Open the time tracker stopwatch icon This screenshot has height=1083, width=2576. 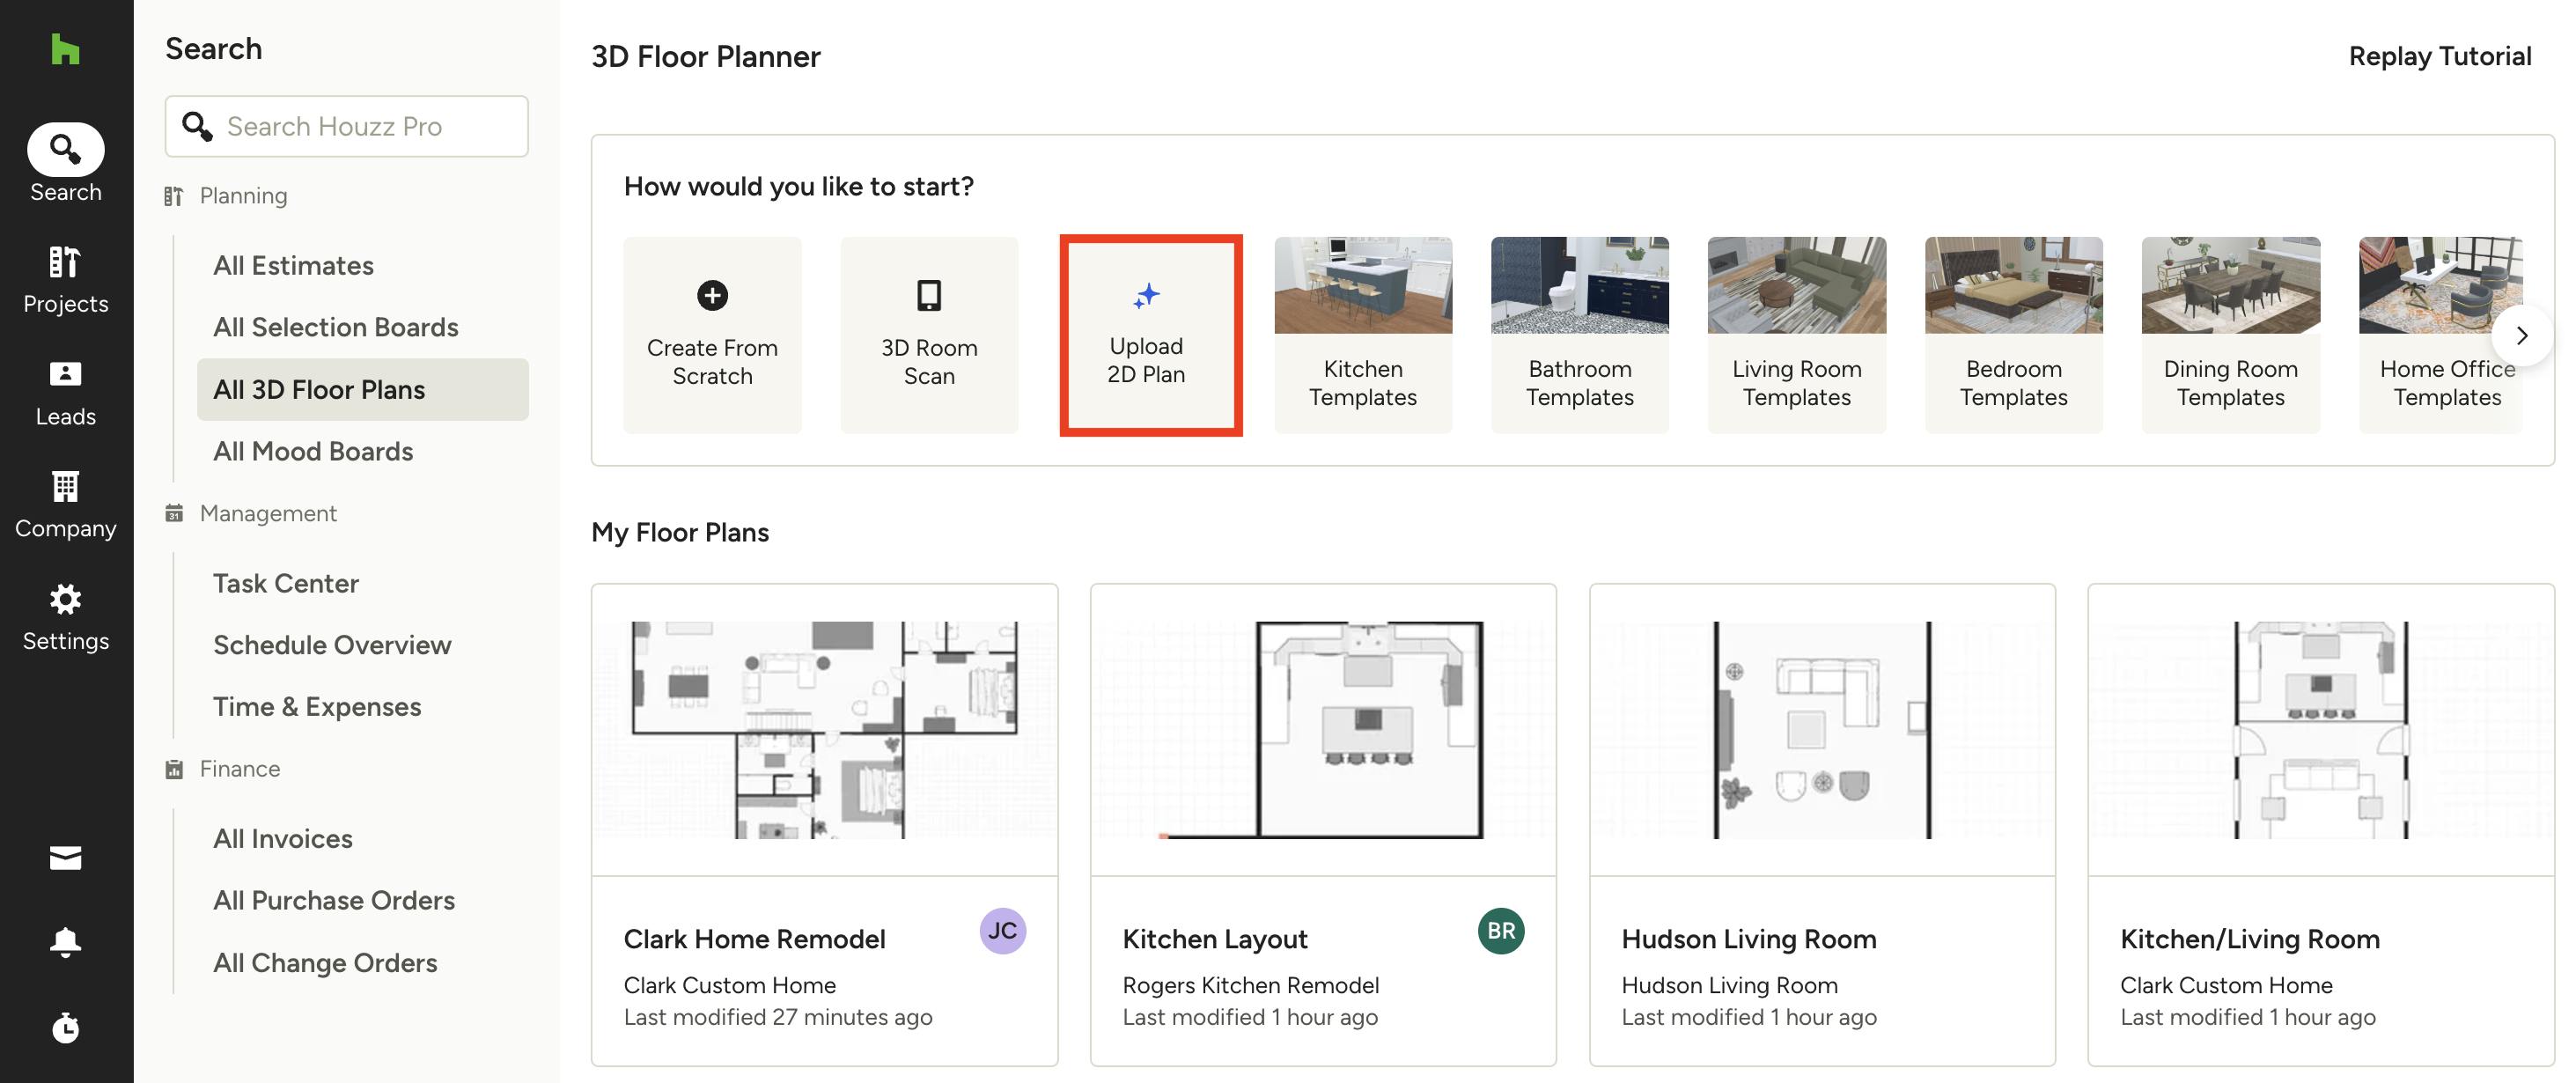pos(65,1028)
